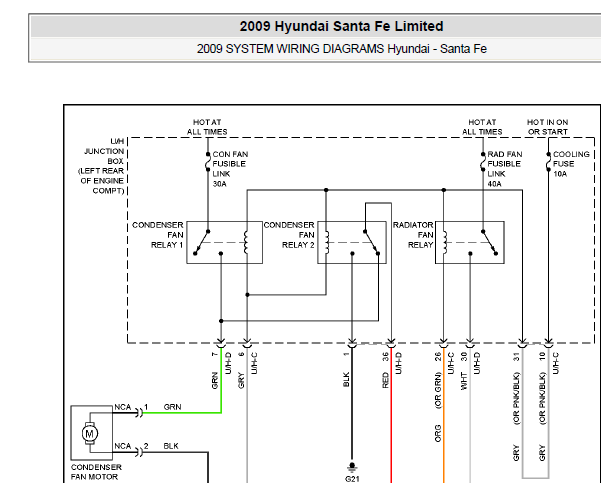The image size is (601, 483).
Task: Click pin number "10" on the junction box
Action: click(542, 357)
